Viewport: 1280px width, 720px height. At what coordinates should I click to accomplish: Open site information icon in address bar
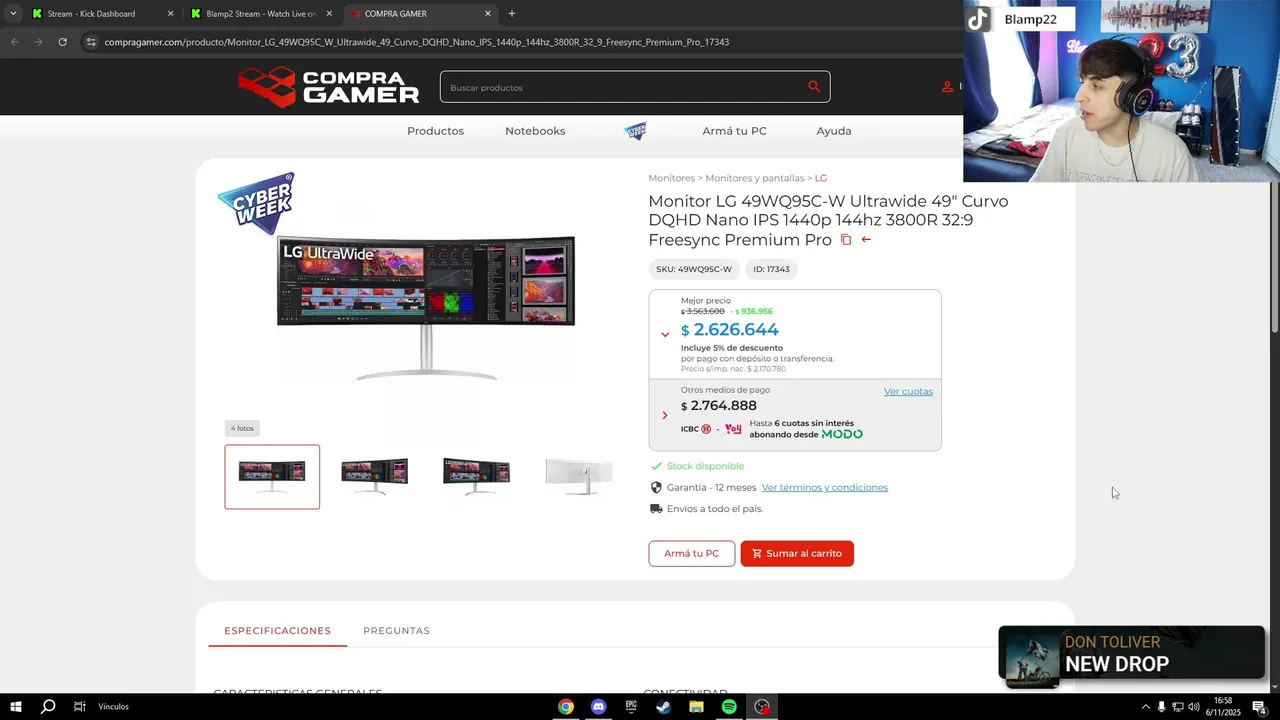pyautogui.click(x=91, y=42)
